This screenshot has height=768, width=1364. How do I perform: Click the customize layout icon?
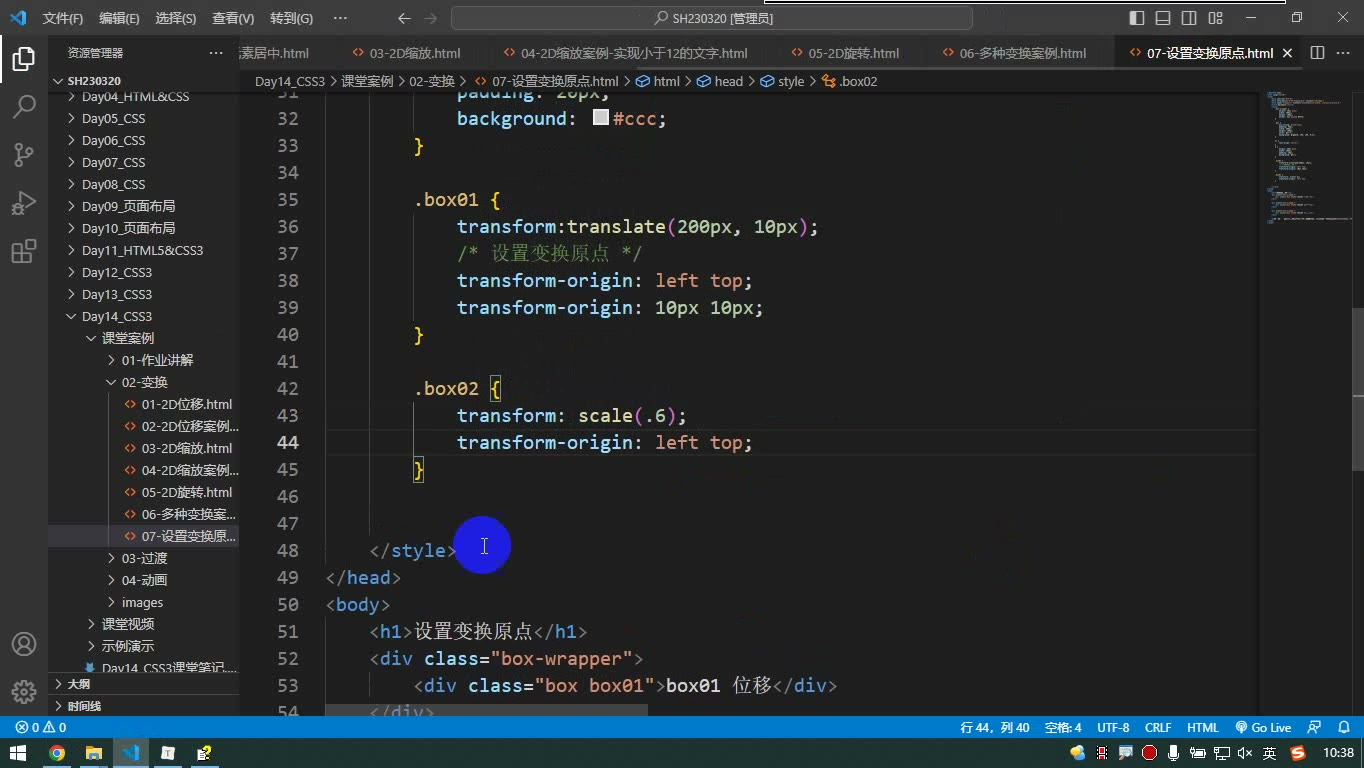pos(1215,18)
